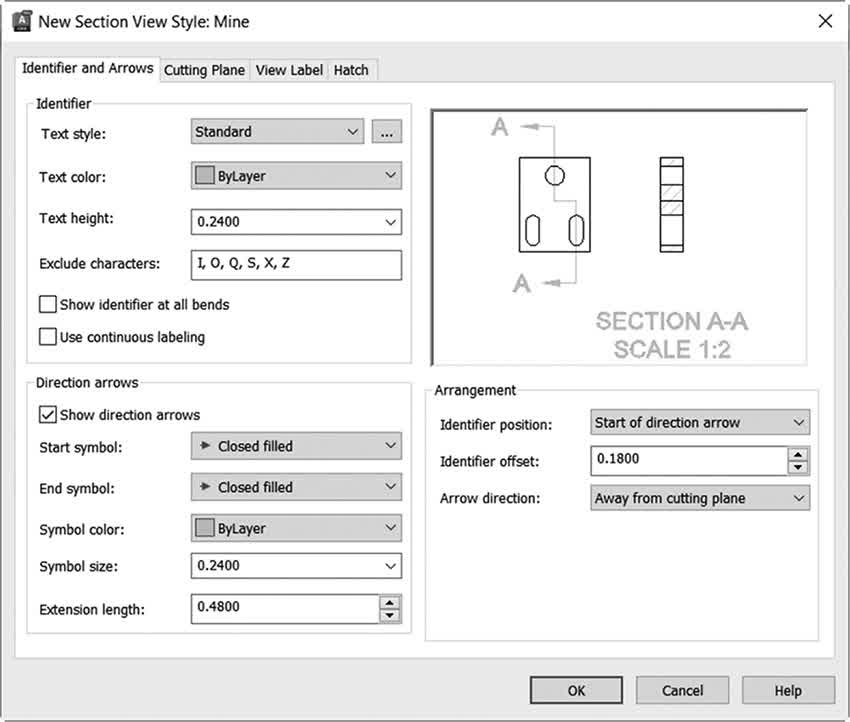This screenshot has height=722, width=850.
Task: Enable Use continuous labeling checkbox
Action: pyautogui.click(x=48, y=337)
